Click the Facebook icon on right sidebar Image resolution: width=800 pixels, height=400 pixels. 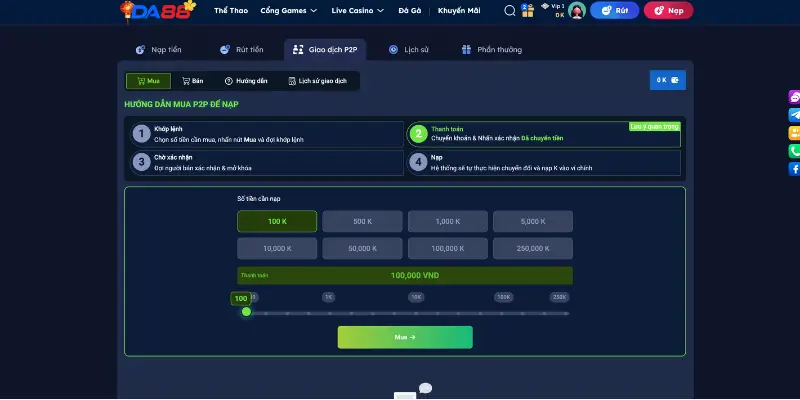(794, 169)
